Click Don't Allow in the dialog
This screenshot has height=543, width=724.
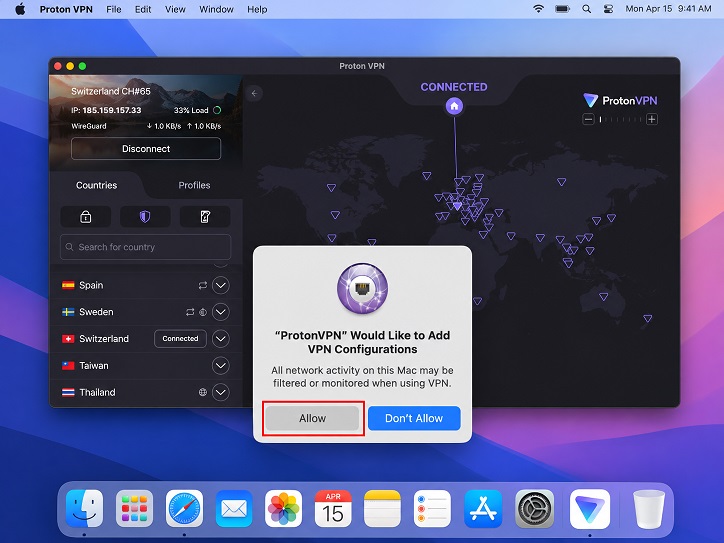414,418
